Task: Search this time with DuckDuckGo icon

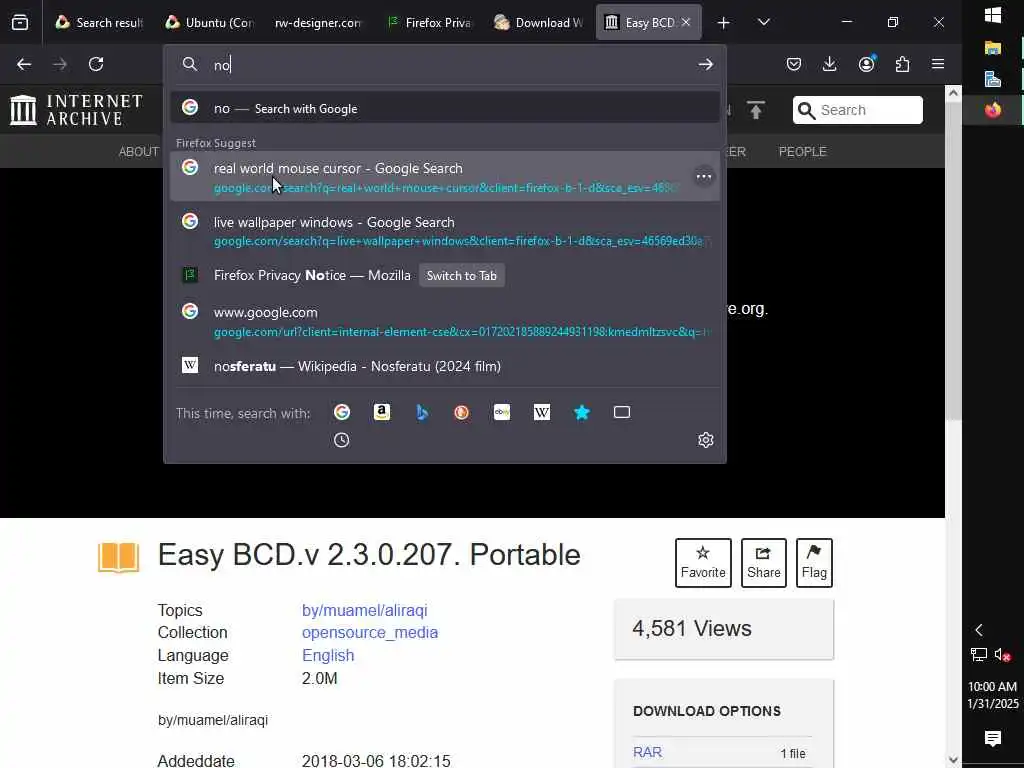Action: (x=462, y=412)
